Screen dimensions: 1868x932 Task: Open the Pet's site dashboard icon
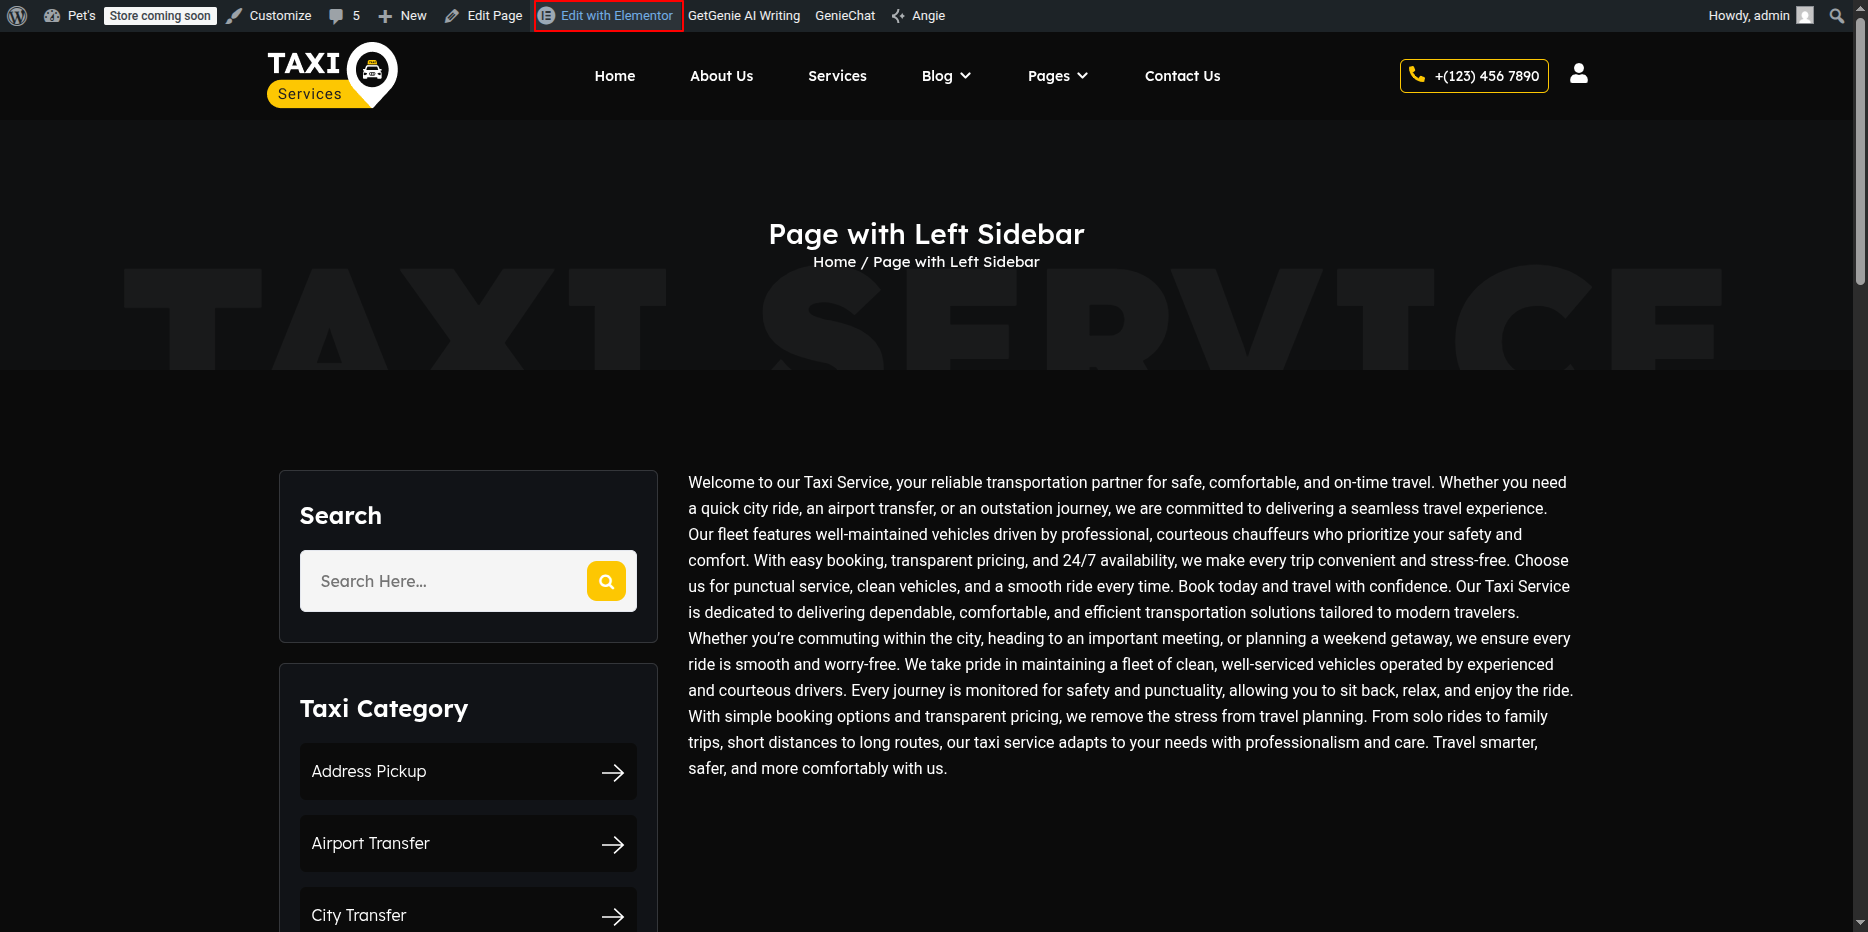52,16
